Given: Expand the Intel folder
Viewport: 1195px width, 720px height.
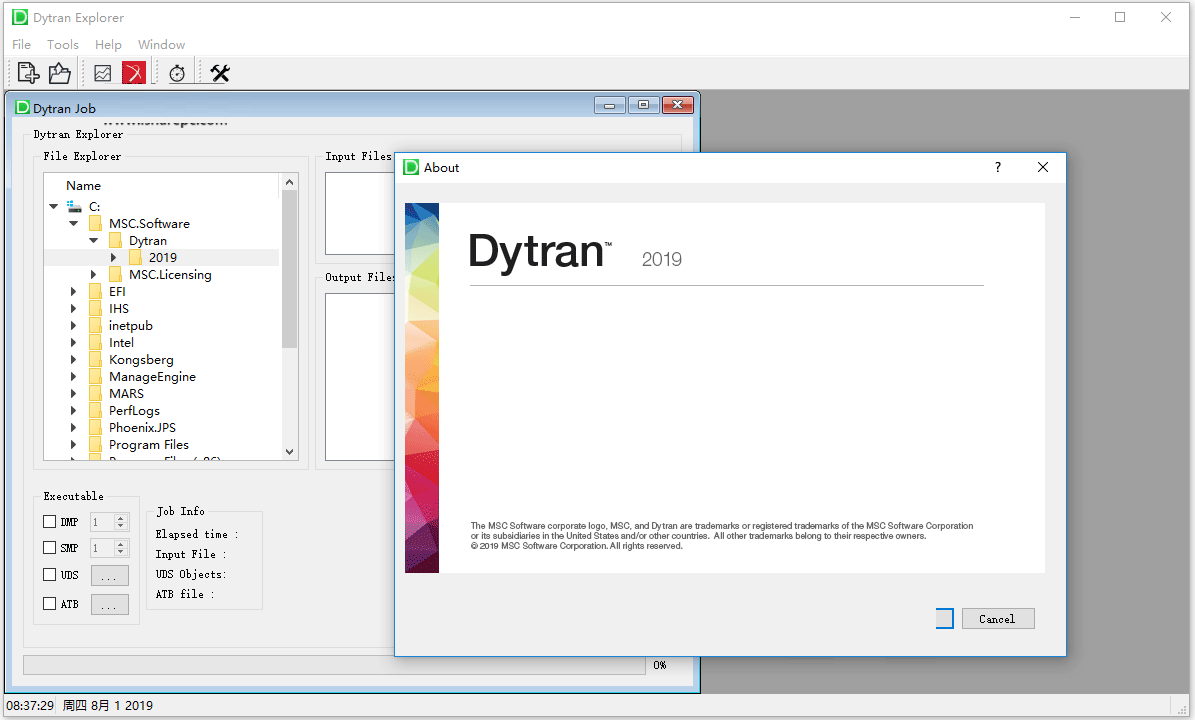Looking at the screenshot, I should point(73,342).
